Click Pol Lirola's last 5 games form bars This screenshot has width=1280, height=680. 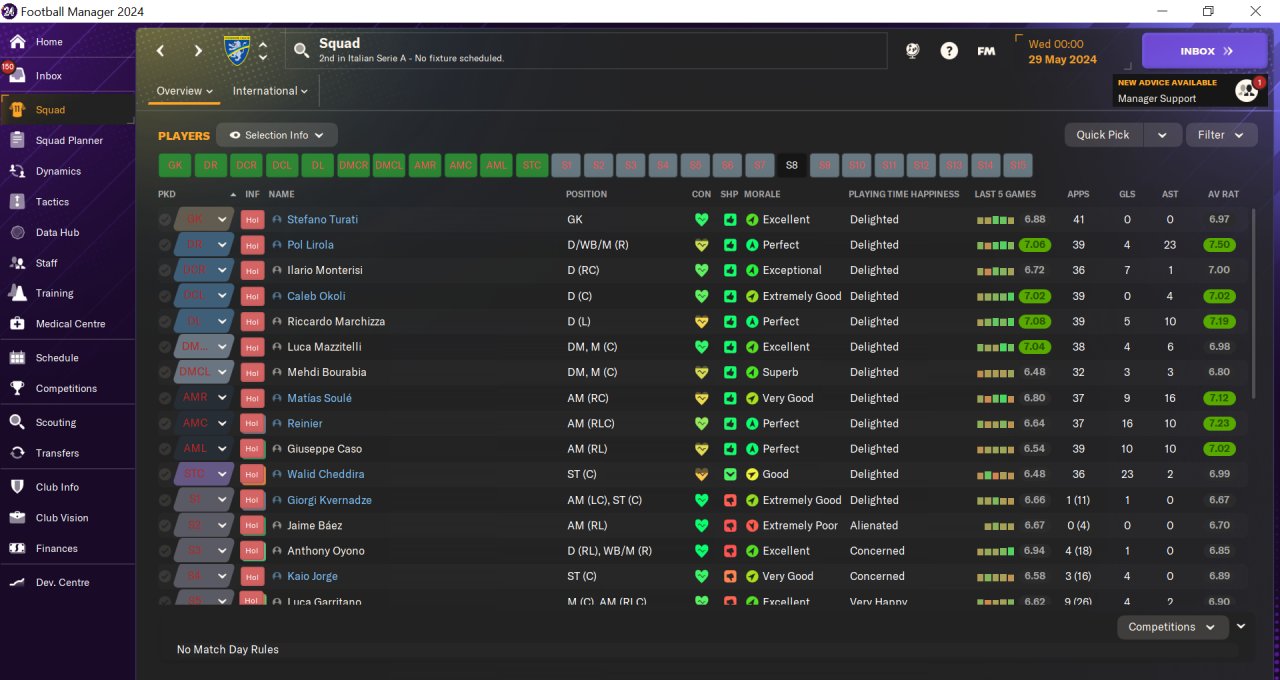994,246
